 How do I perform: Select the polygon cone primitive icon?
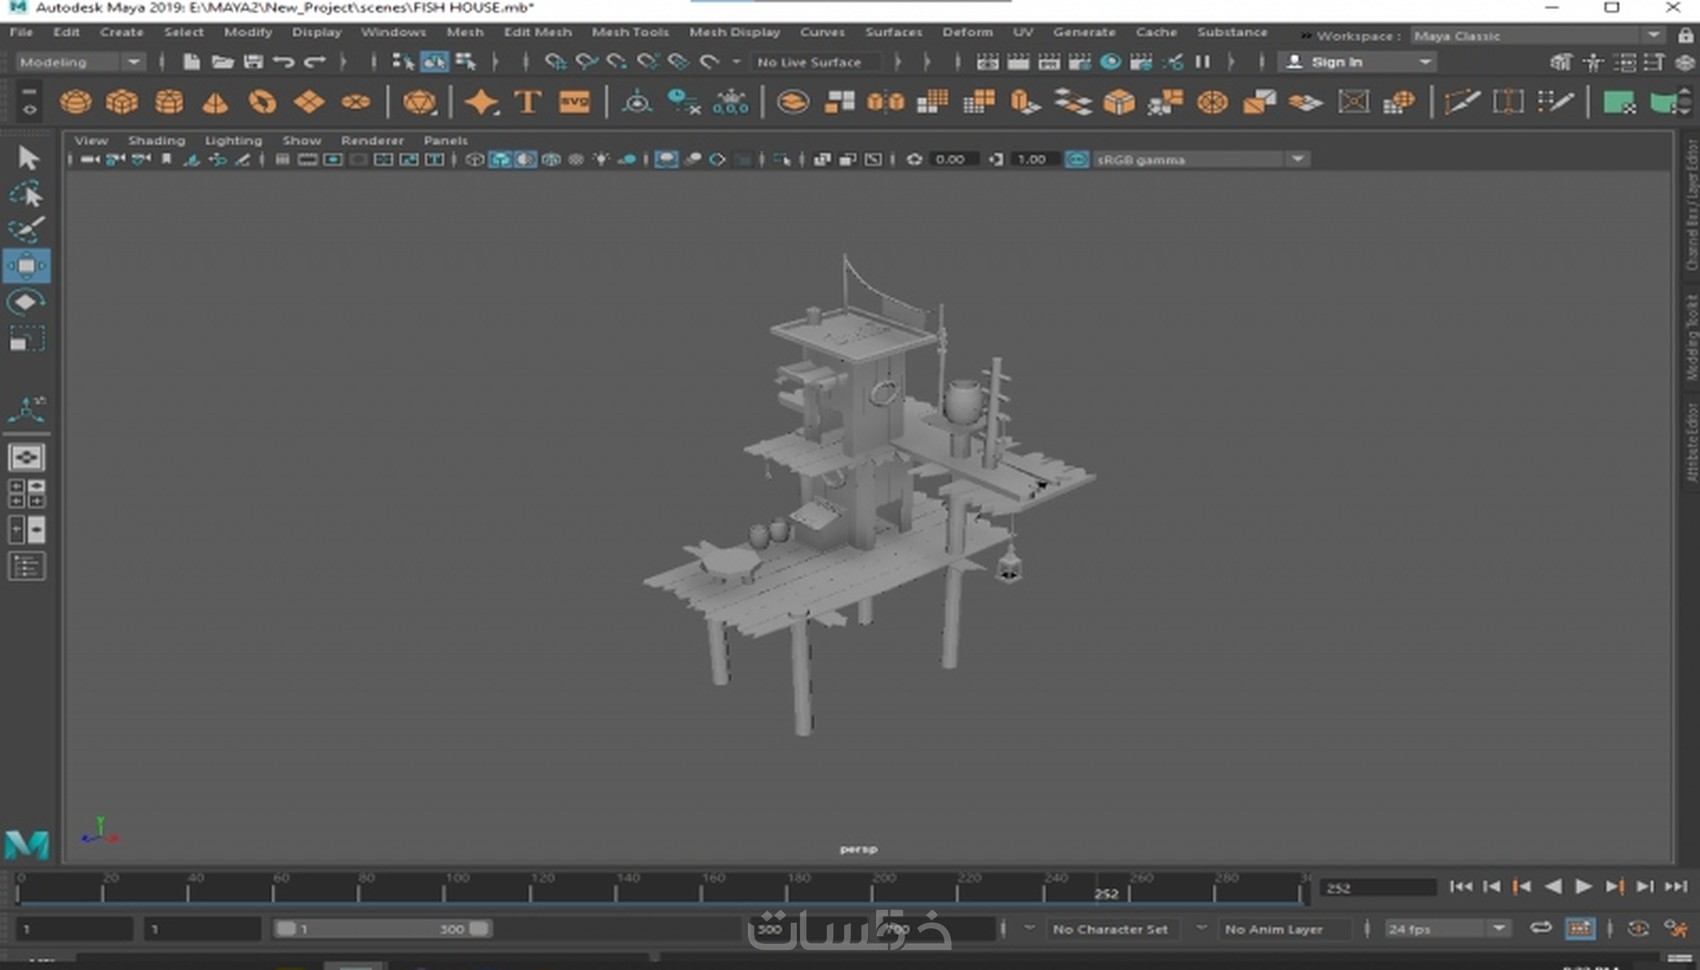[x=215, y=102]
